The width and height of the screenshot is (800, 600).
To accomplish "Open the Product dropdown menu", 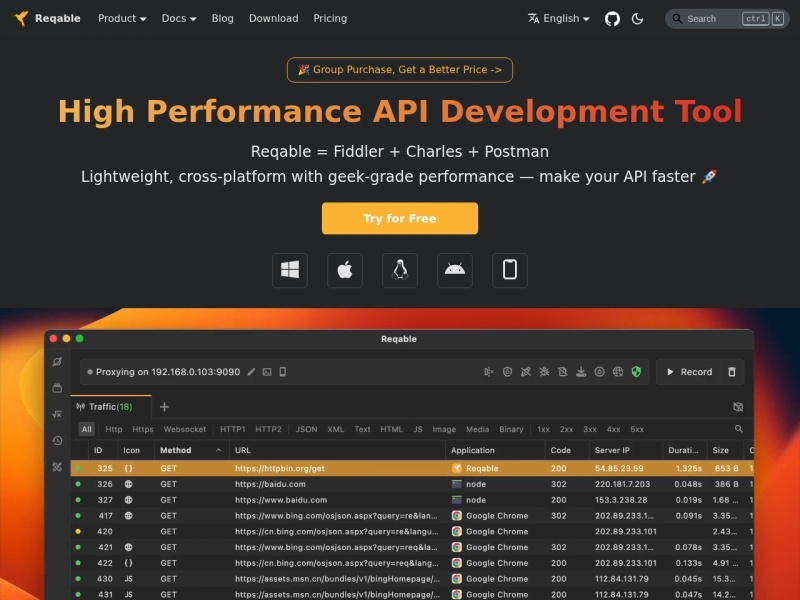I will 122,18.
